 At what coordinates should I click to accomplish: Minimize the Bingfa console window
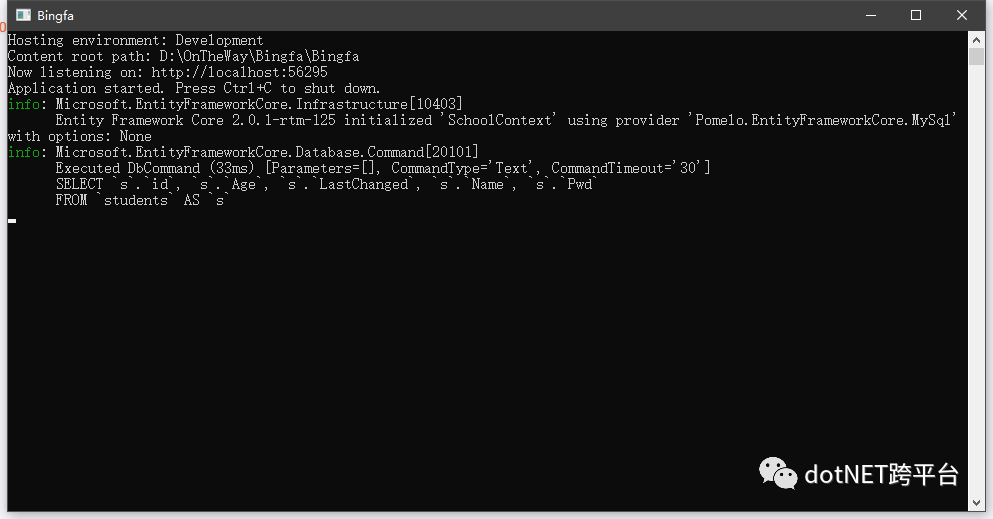click(871, 15)
